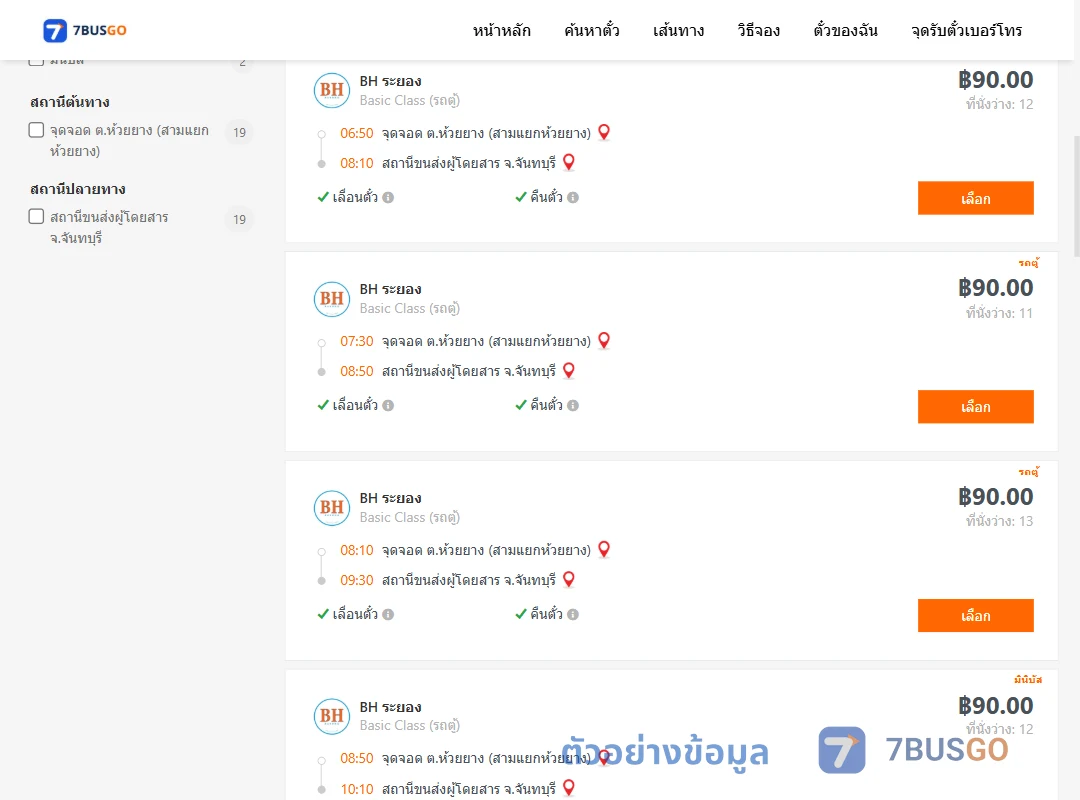1080x800 pixels.
Task: Click สถานีต้นทาง filter heading
Action: click(x=70, y=102)
